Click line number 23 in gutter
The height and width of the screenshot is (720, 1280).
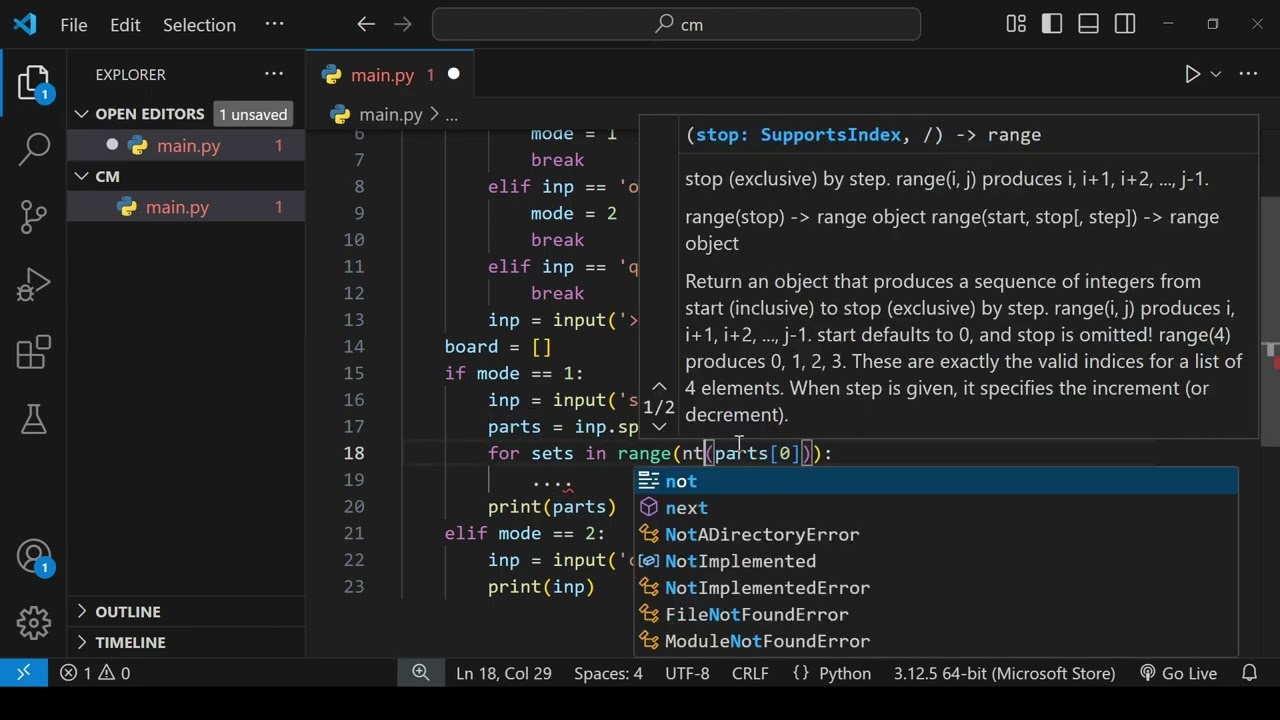(x=354, y=587)
